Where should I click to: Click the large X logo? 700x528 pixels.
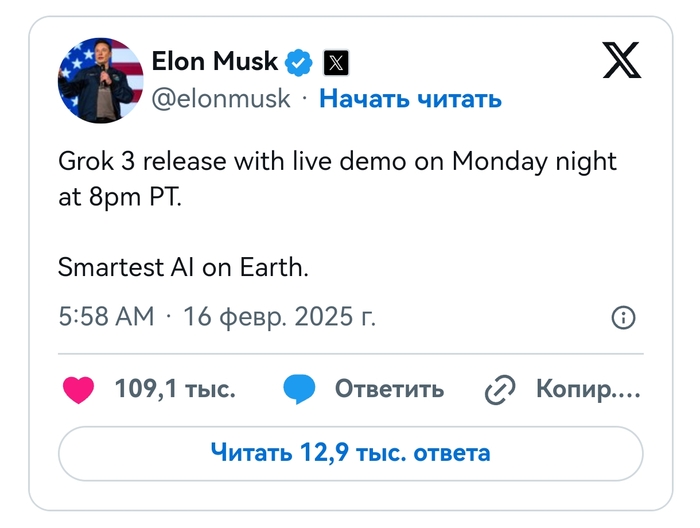pyautogui.click(x=622, y=62)
